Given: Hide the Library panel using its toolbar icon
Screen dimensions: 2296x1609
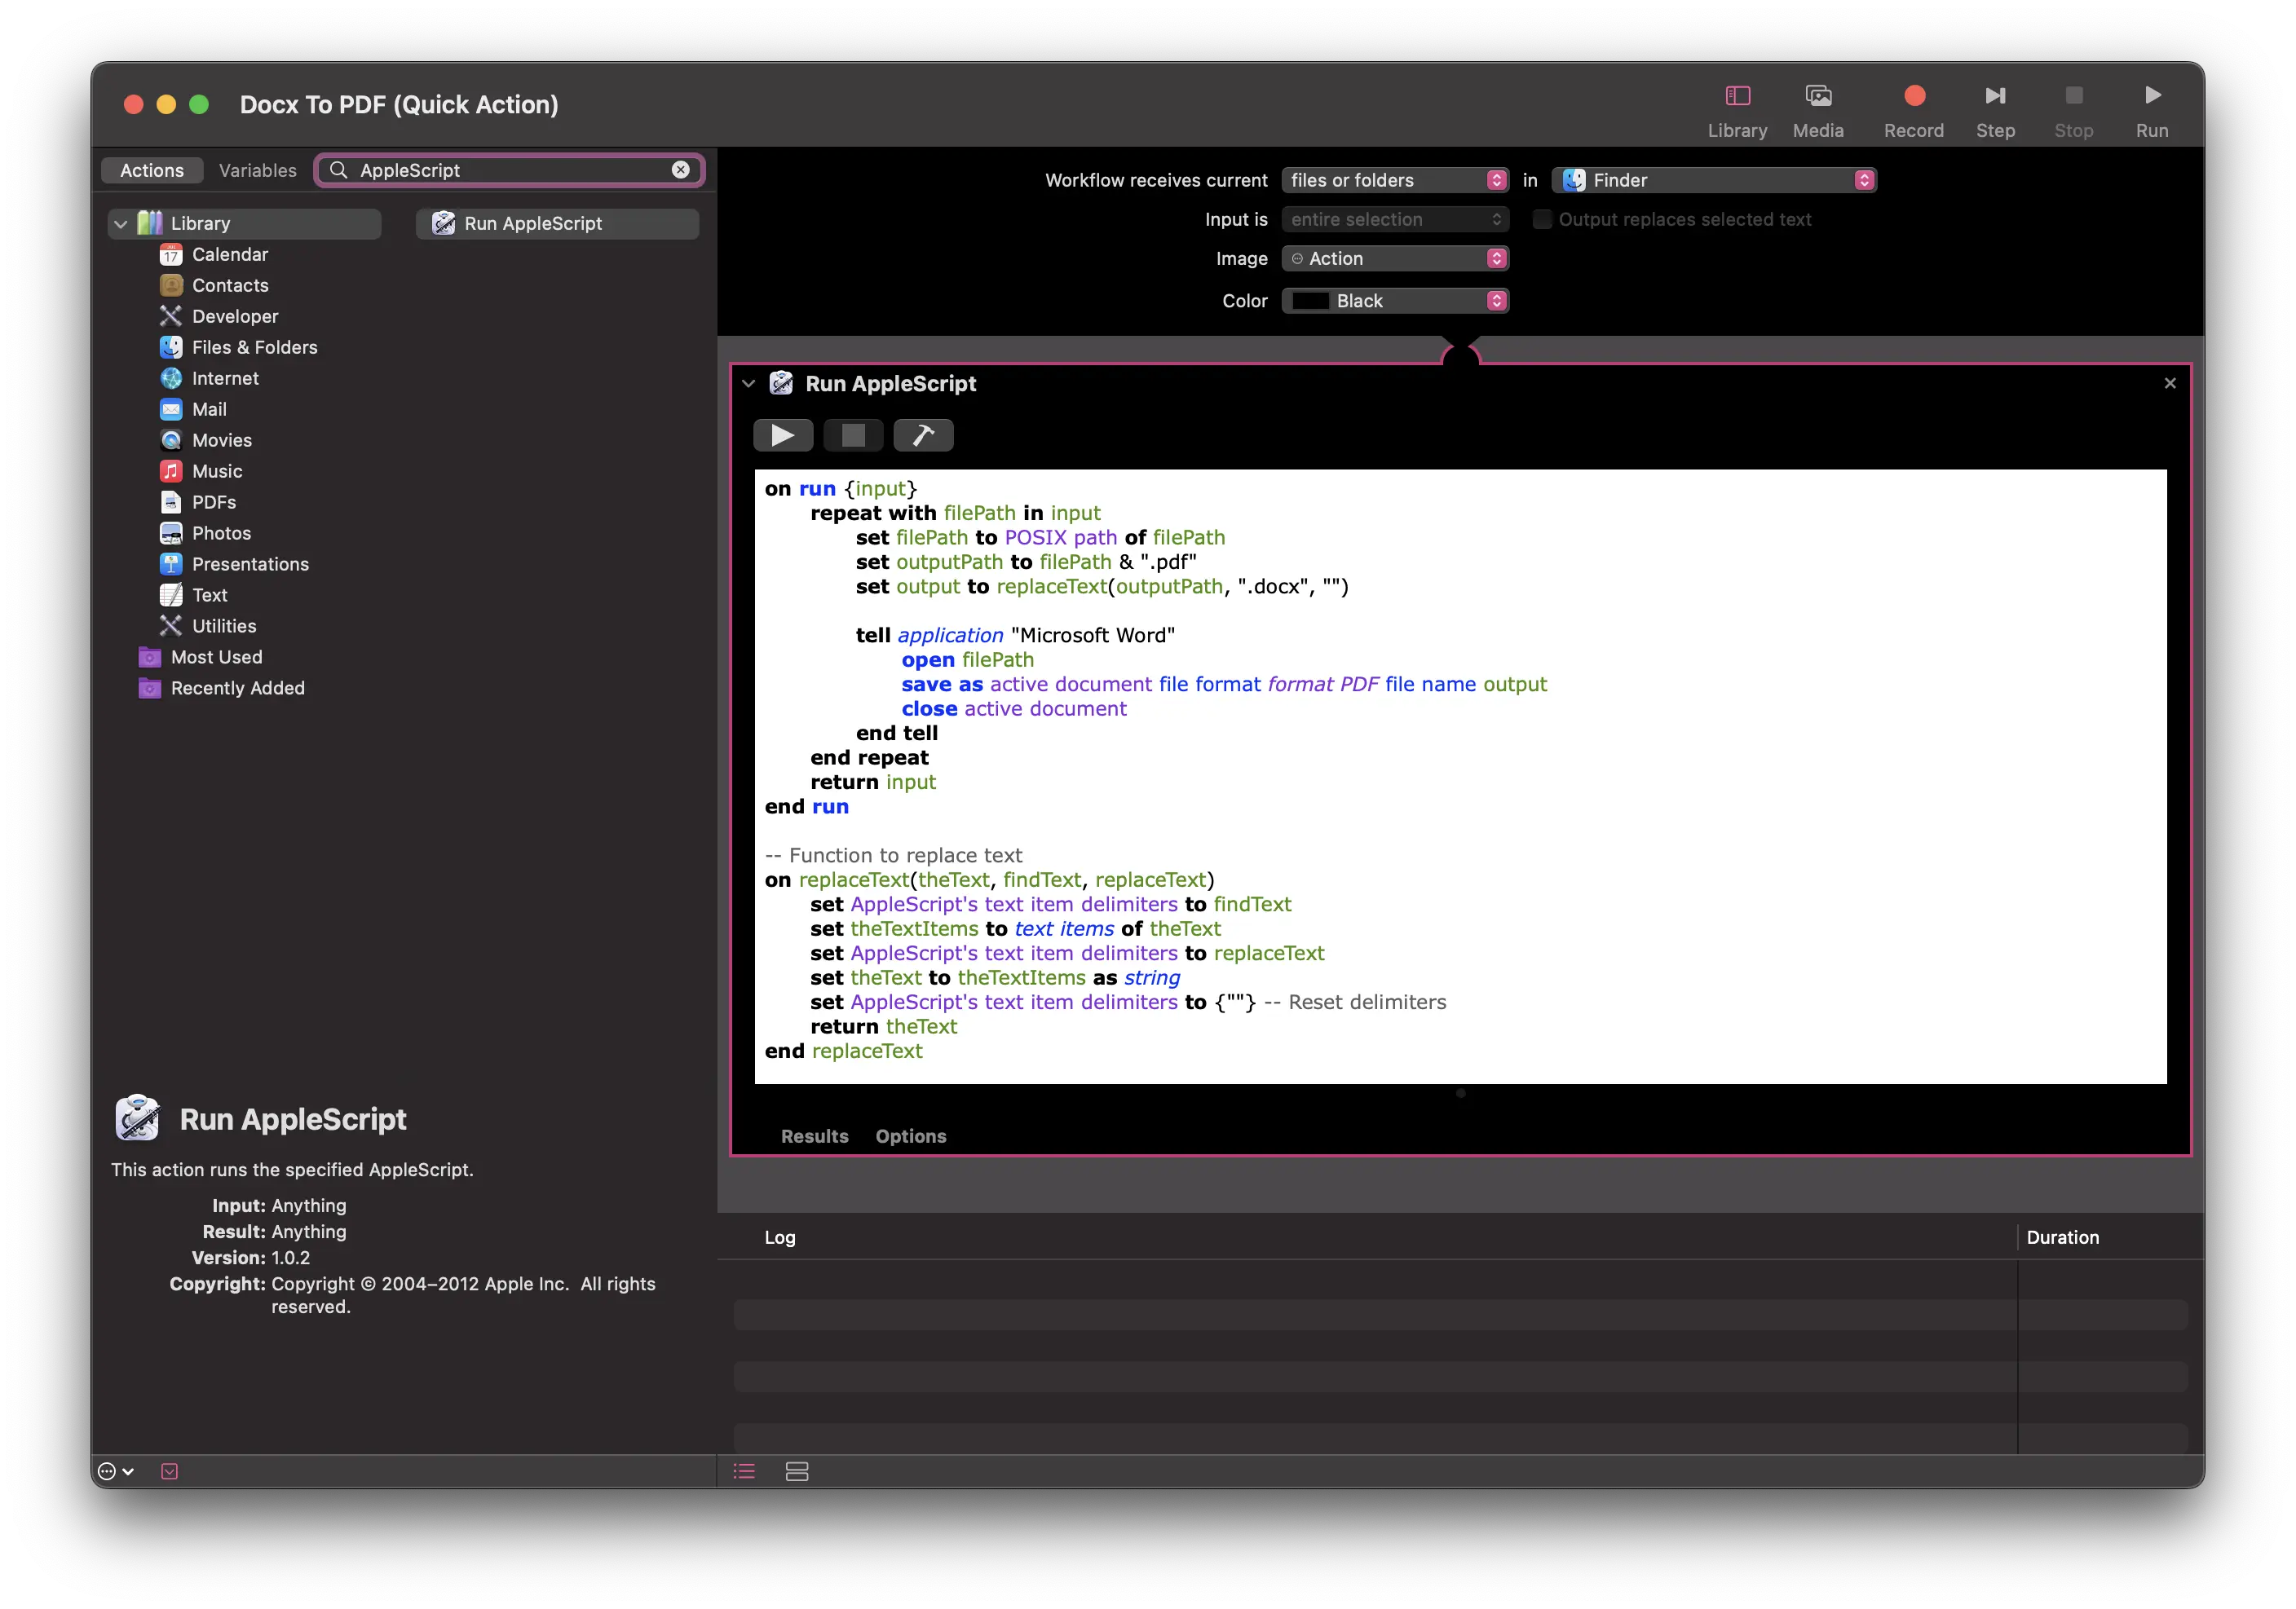Looking at the screenshot, I should point(1737,96).
